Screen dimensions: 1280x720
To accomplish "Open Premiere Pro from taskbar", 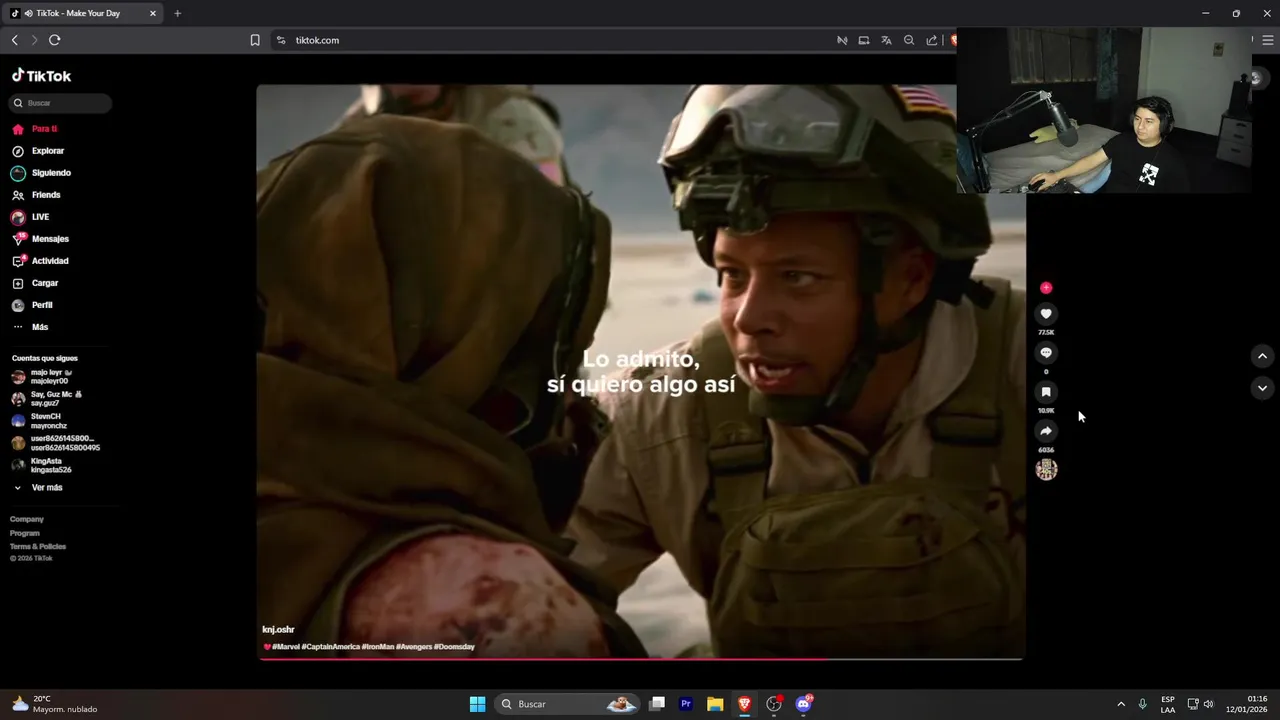I will pos(686,704).
